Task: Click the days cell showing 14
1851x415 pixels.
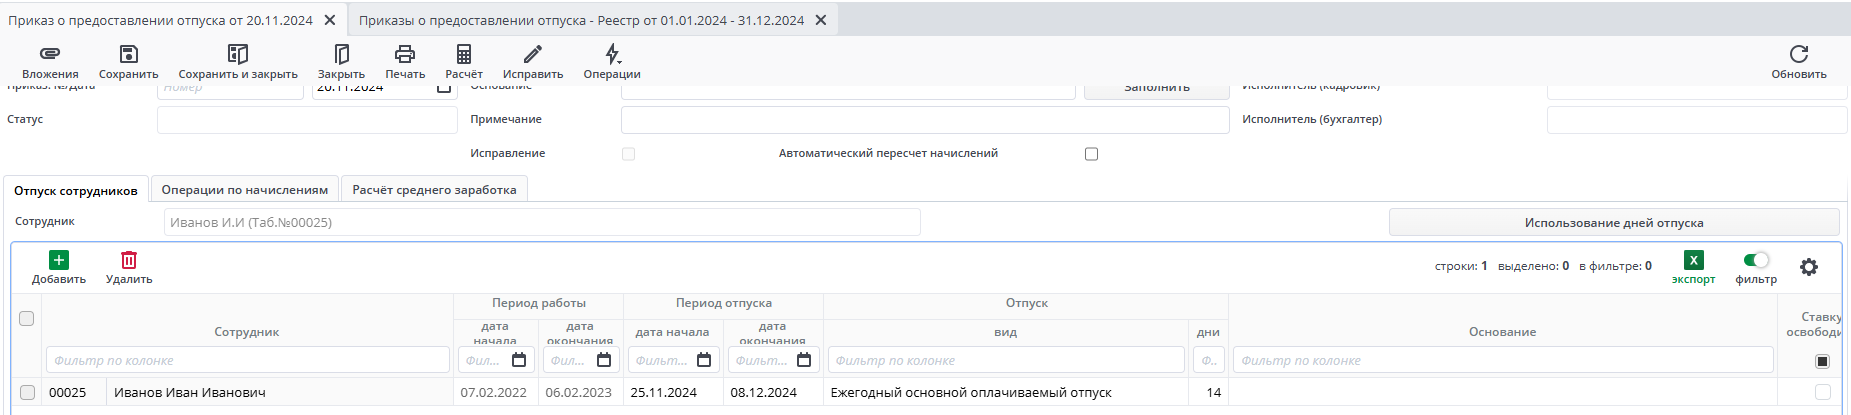Action: (x=1208, y=392)
